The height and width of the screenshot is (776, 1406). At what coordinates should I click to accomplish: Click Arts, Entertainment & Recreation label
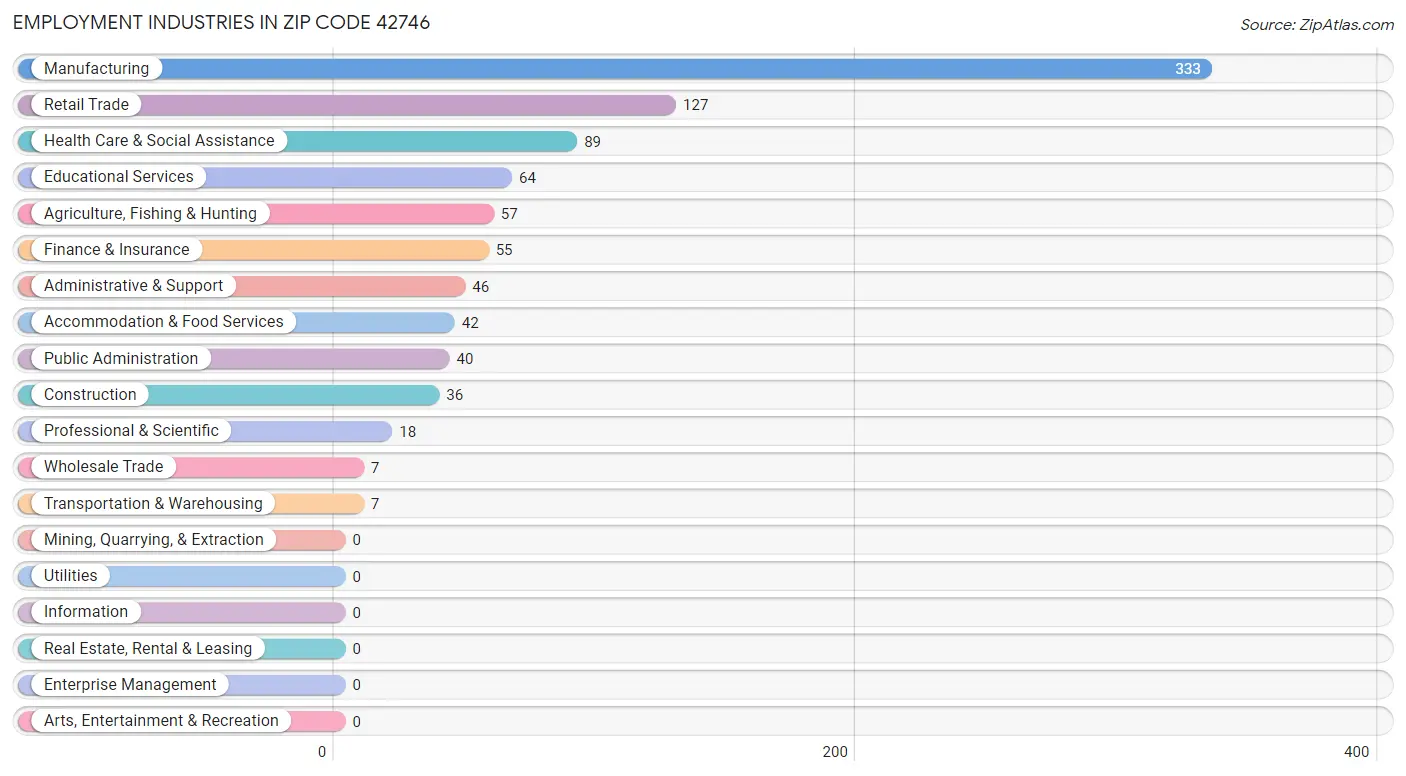coord(161,721)
